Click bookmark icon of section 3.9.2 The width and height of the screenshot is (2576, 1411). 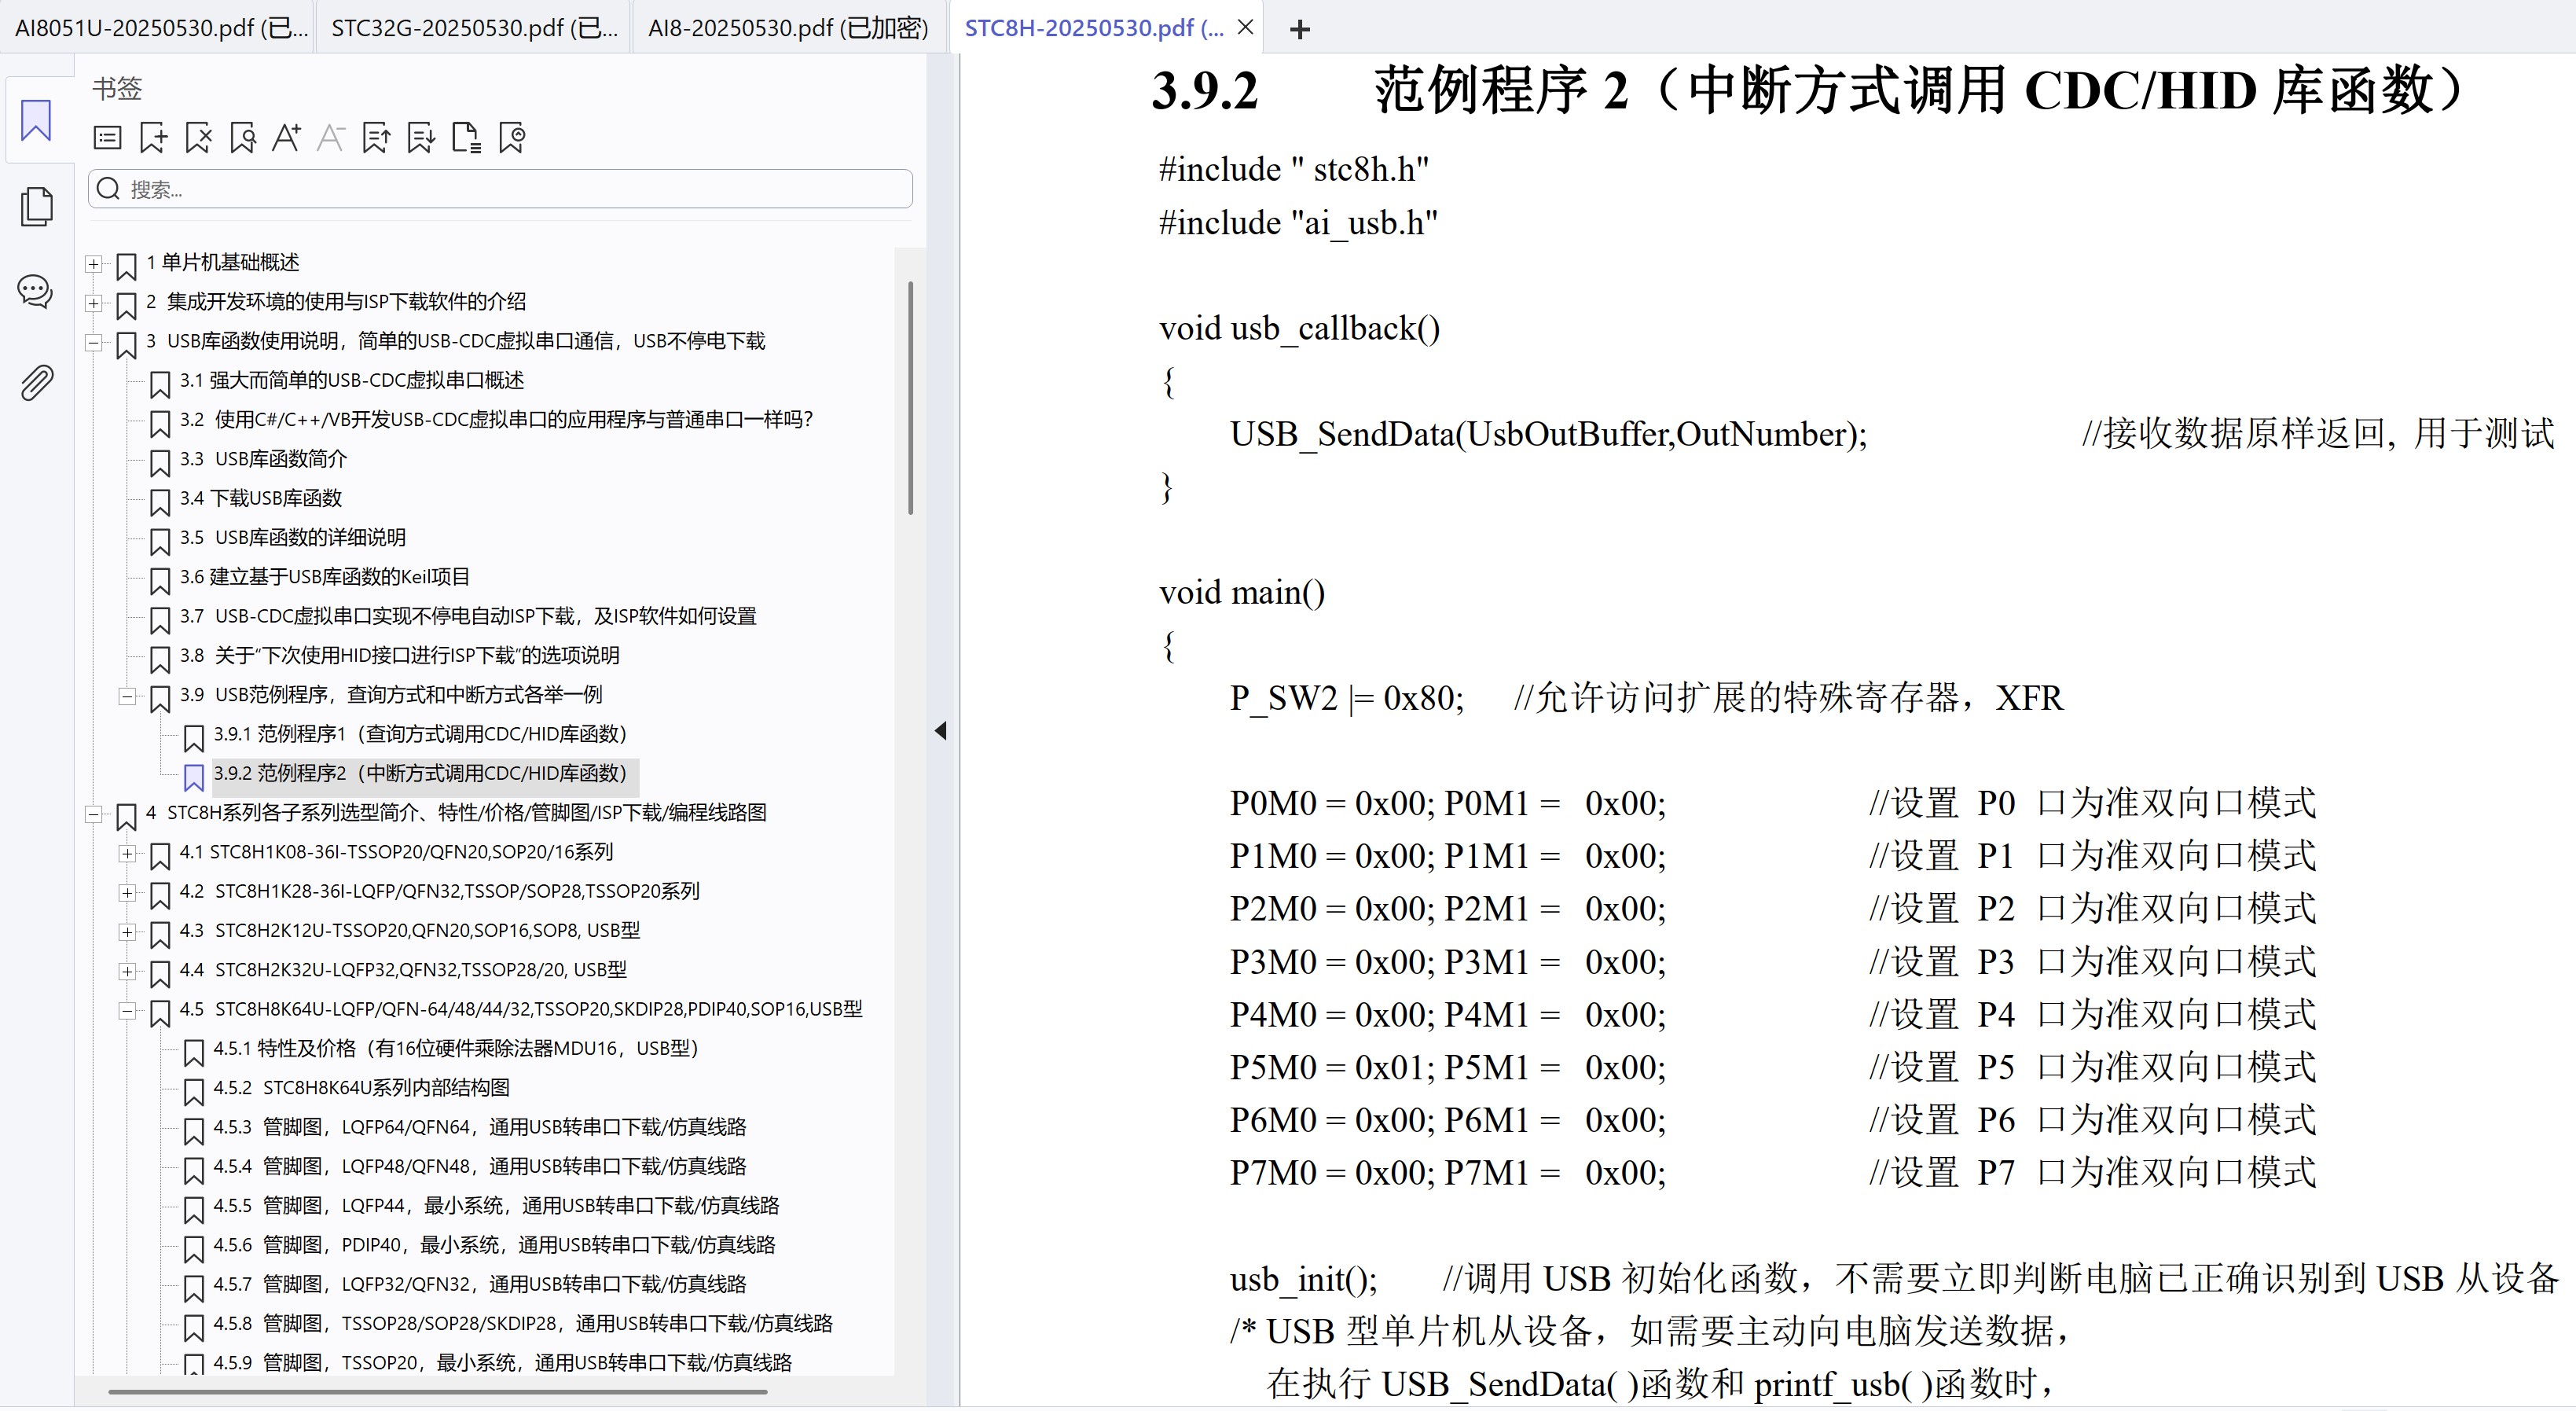(193, 777)
